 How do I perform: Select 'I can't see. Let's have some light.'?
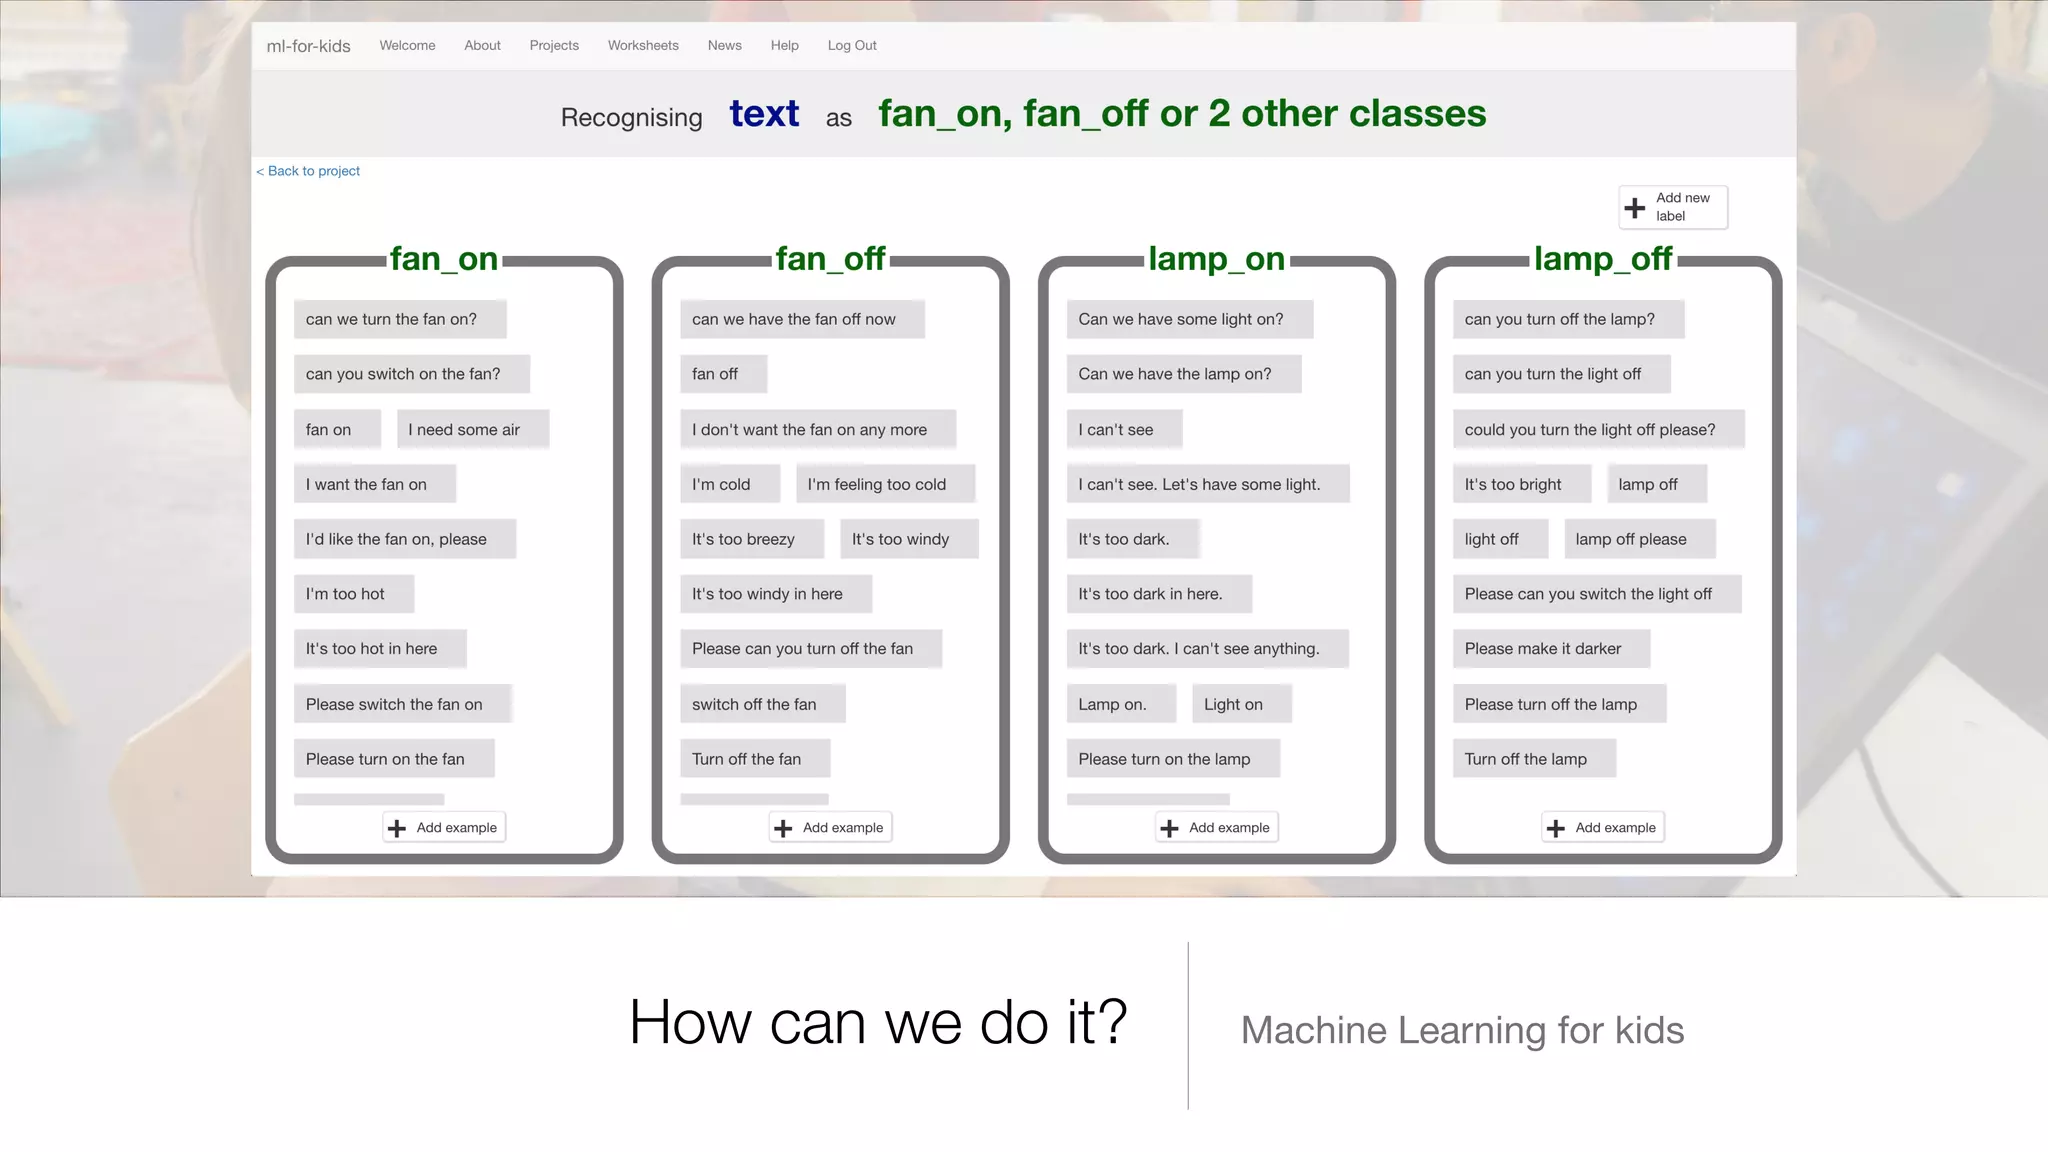1208,484
